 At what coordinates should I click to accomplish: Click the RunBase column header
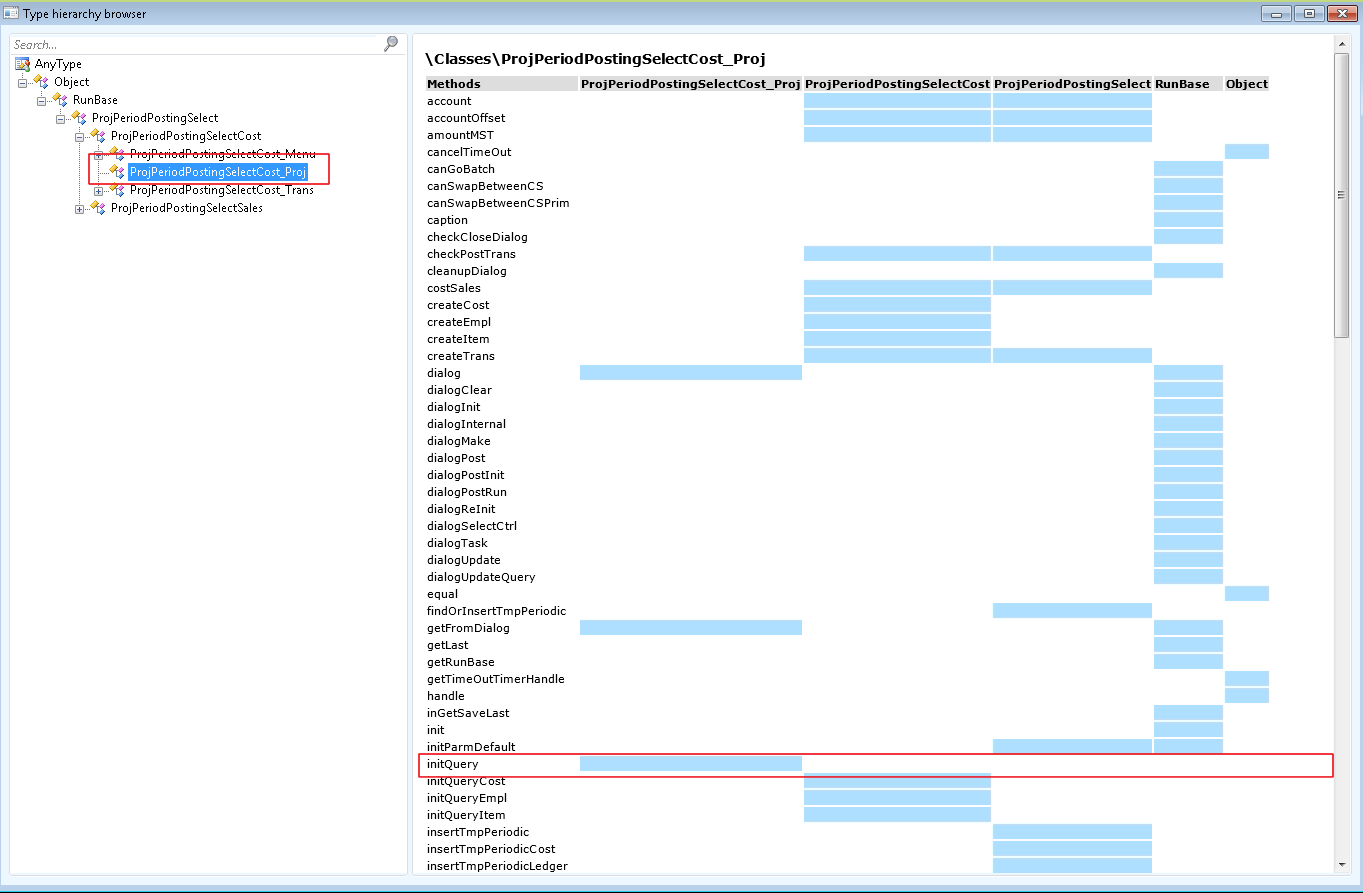1182,84
